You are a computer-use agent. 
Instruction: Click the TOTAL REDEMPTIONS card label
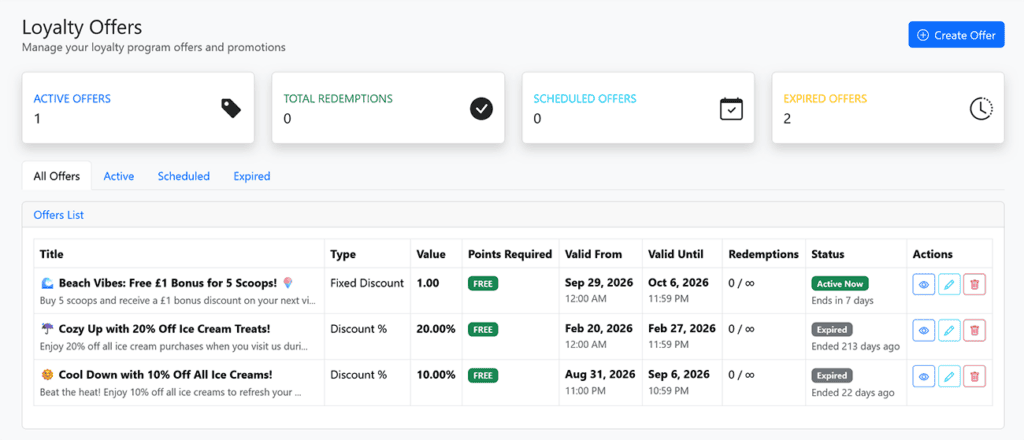[x=338, y=99]
